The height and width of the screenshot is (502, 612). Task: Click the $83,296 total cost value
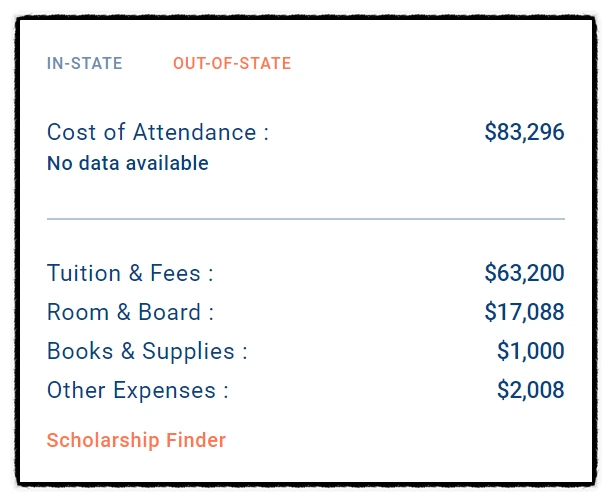point(524,132)
